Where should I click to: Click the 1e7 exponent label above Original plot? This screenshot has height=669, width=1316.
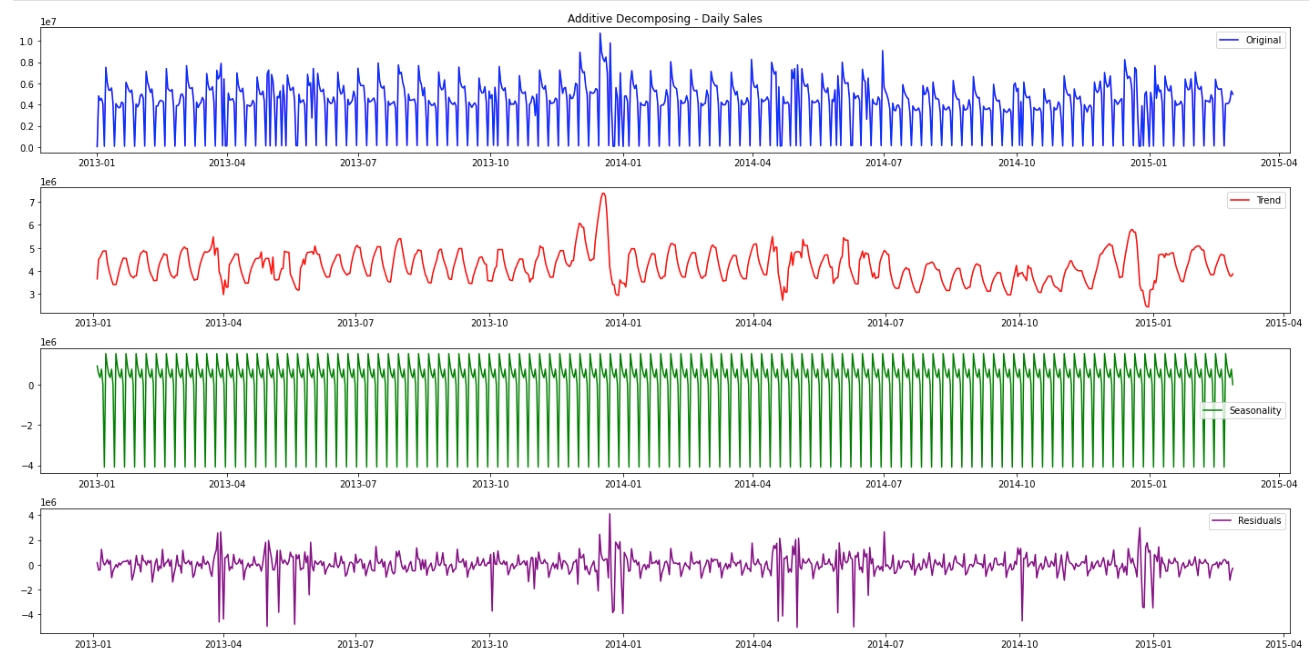tap(48, 22)
